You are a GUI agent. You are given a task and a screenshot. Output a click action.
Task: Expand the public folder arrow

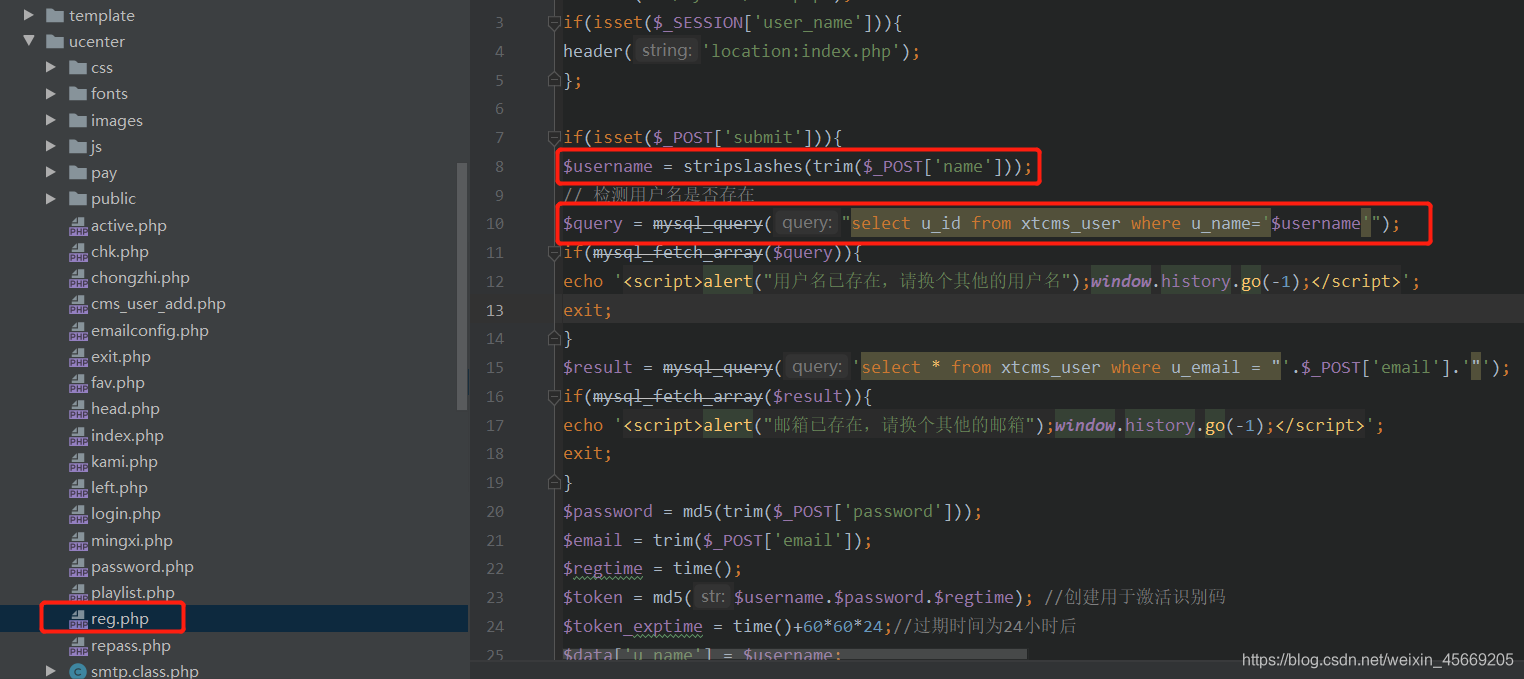[51, 199]
